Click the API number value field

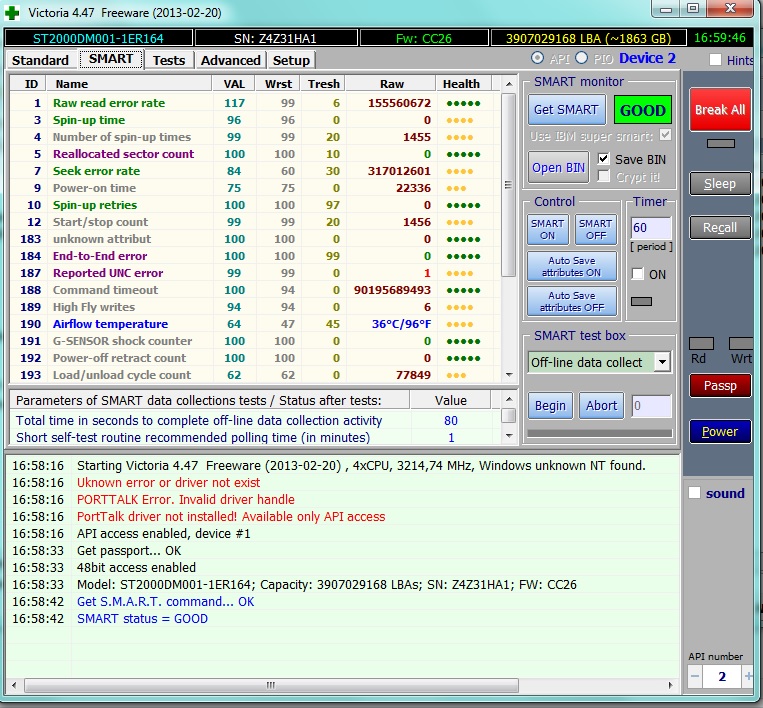point(722,676)
